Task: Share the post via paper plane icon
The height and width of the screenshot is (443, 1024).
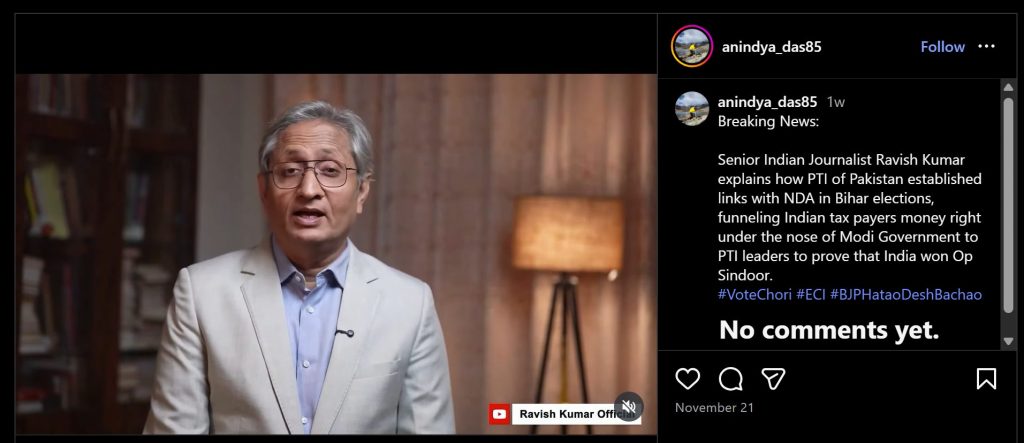Action: click(773, 378)
